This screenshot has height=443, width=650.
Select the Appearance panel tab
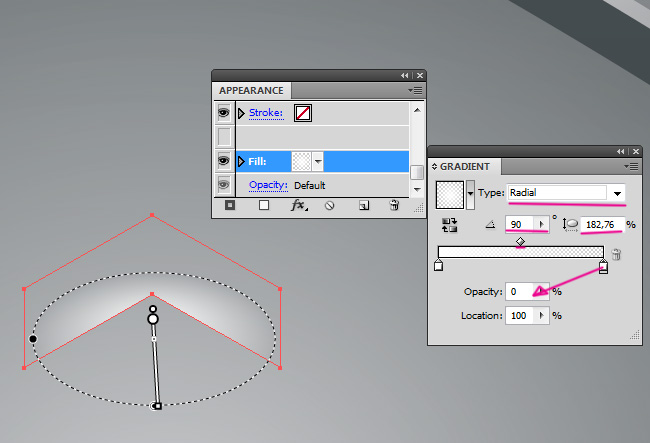tap(252, 90)
